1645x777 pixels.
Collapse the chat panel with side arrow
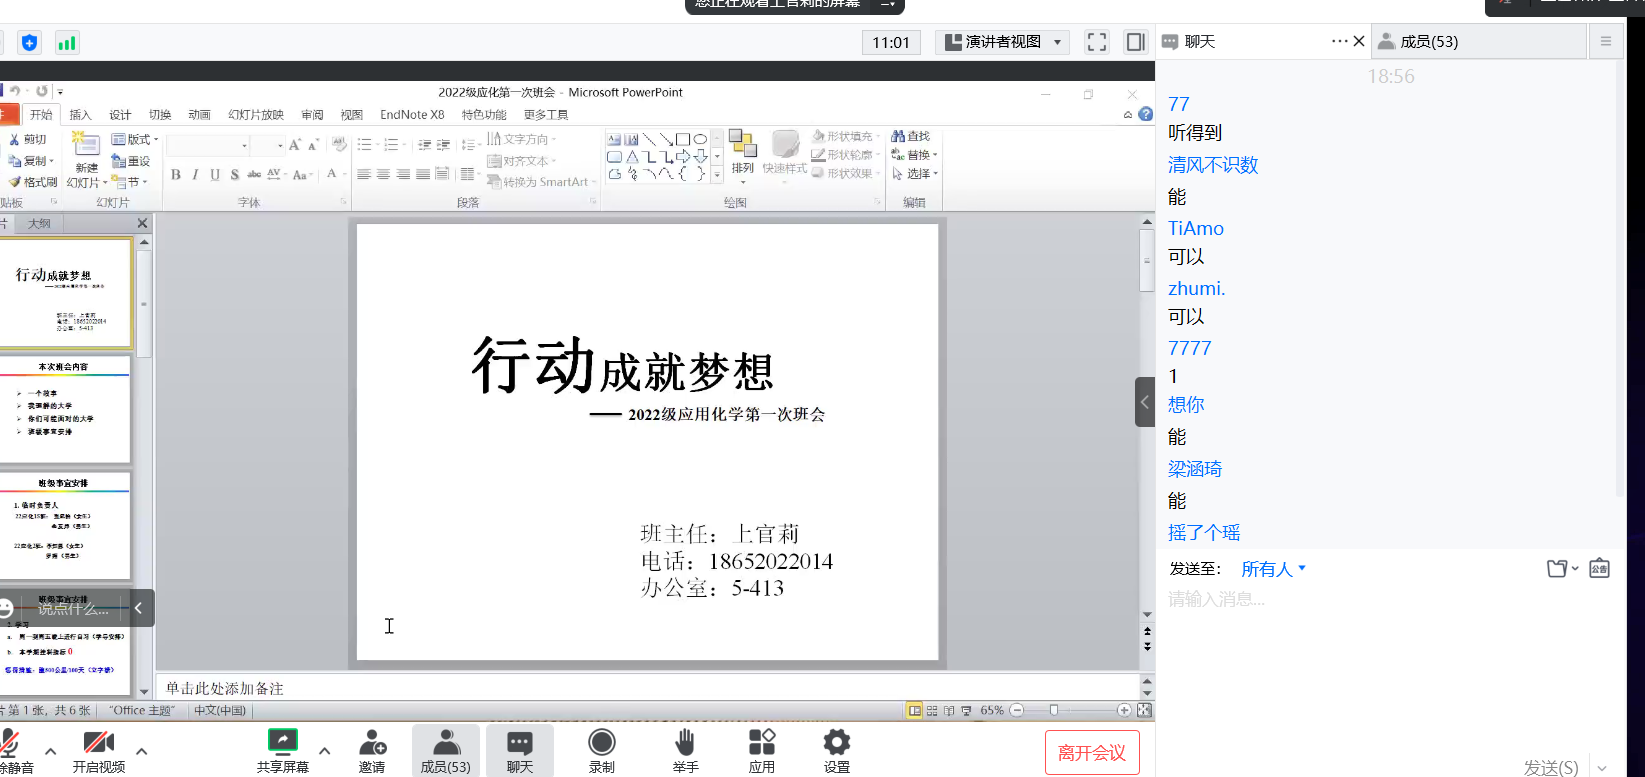tap(1145, 402)
